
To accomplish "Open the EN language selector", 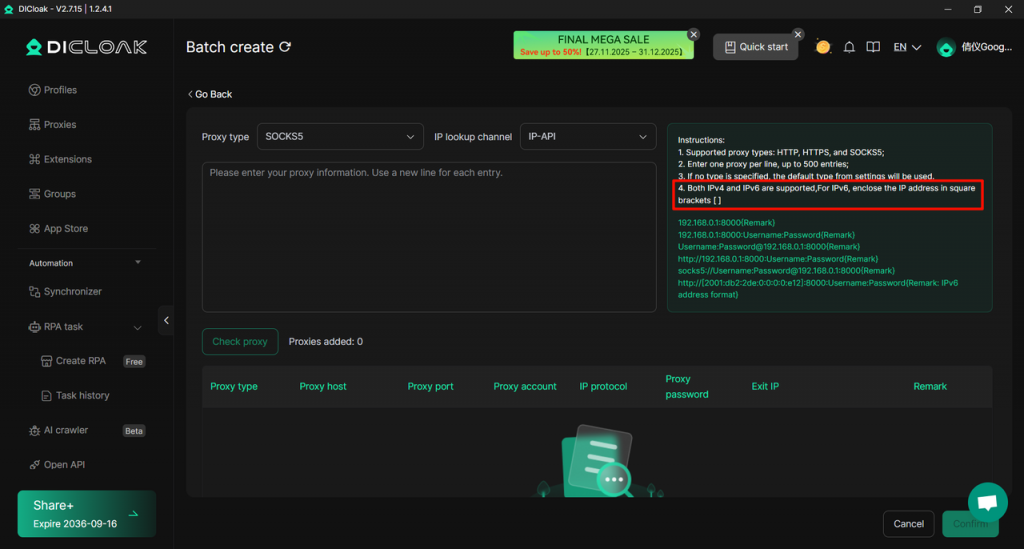I will click(x=907, y=47).
